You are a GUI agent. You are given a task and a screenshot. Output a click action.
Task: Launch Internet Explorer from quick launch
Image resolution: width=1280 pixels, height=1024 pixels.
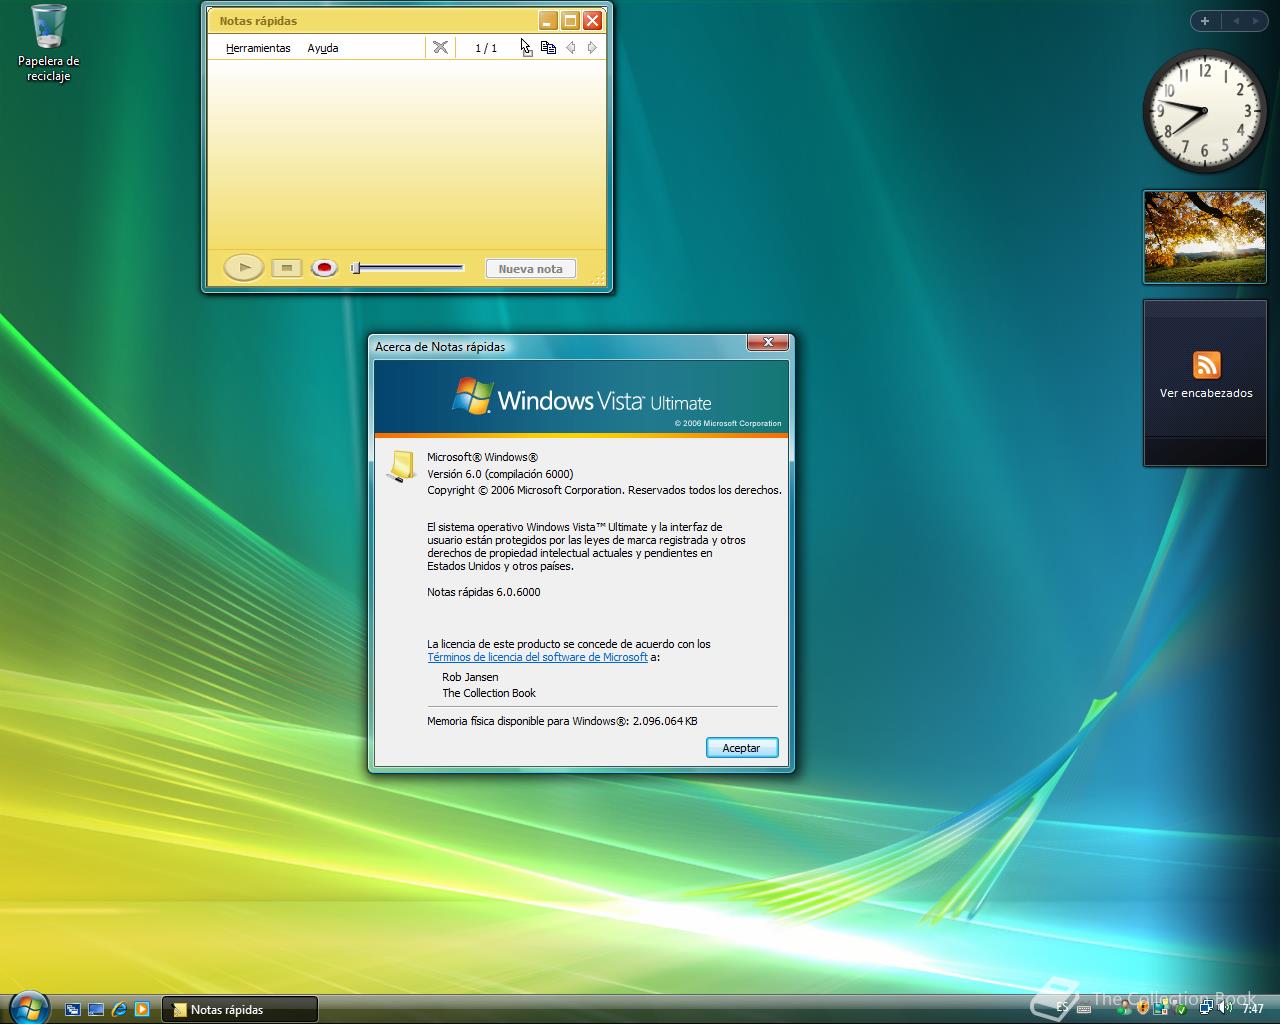[120, 1009]
